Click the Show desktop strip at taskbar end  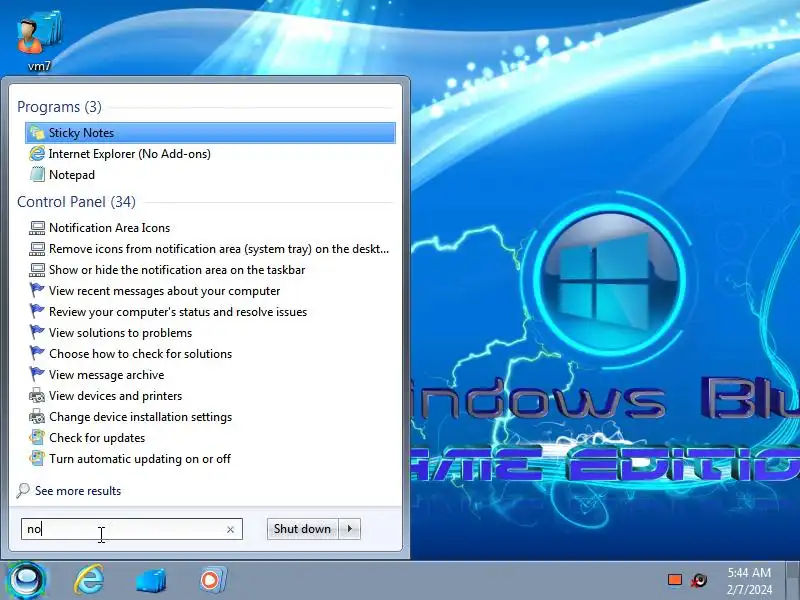click(x=793, y=580)
